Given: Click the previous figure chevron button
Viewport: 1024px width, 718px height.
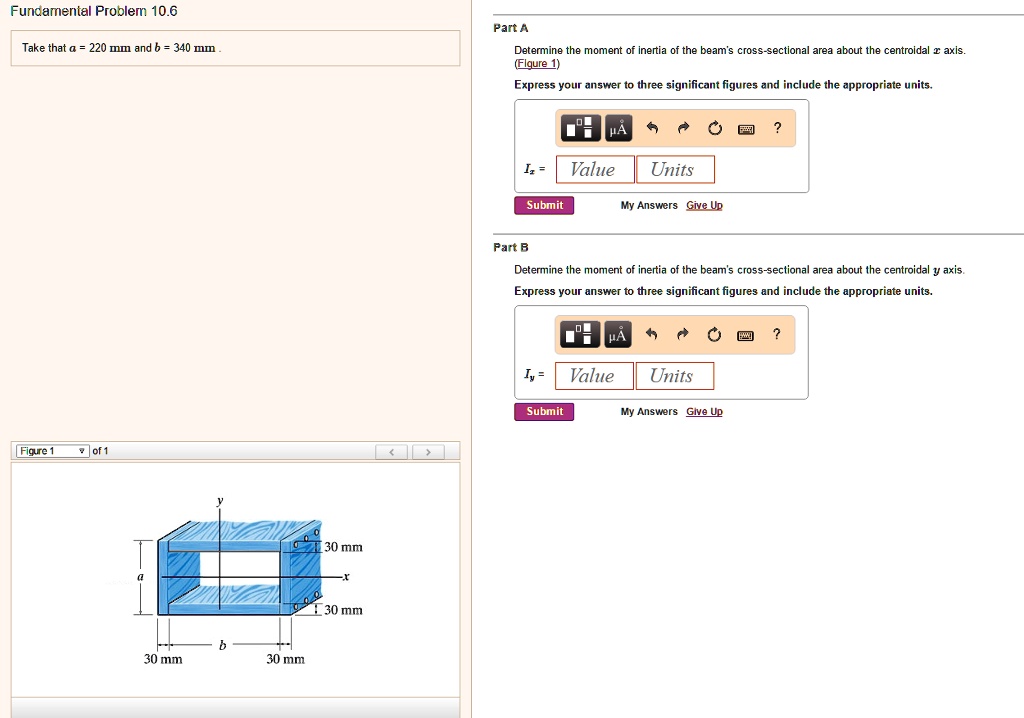Looking at the screenshot, I should coord(391,451).
